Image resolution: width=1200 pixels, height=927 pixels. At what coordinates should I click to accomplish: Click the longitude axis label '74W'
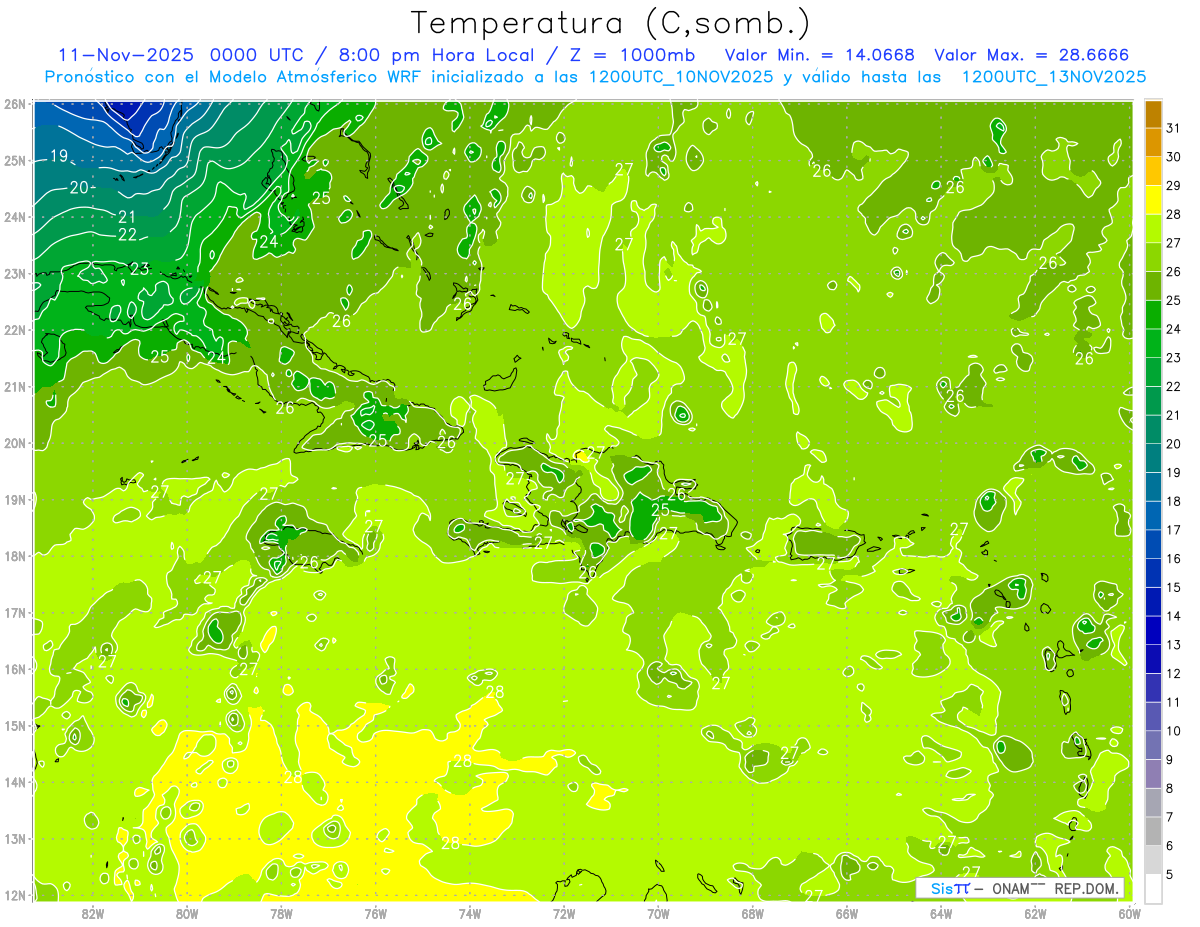pos(470,914)
